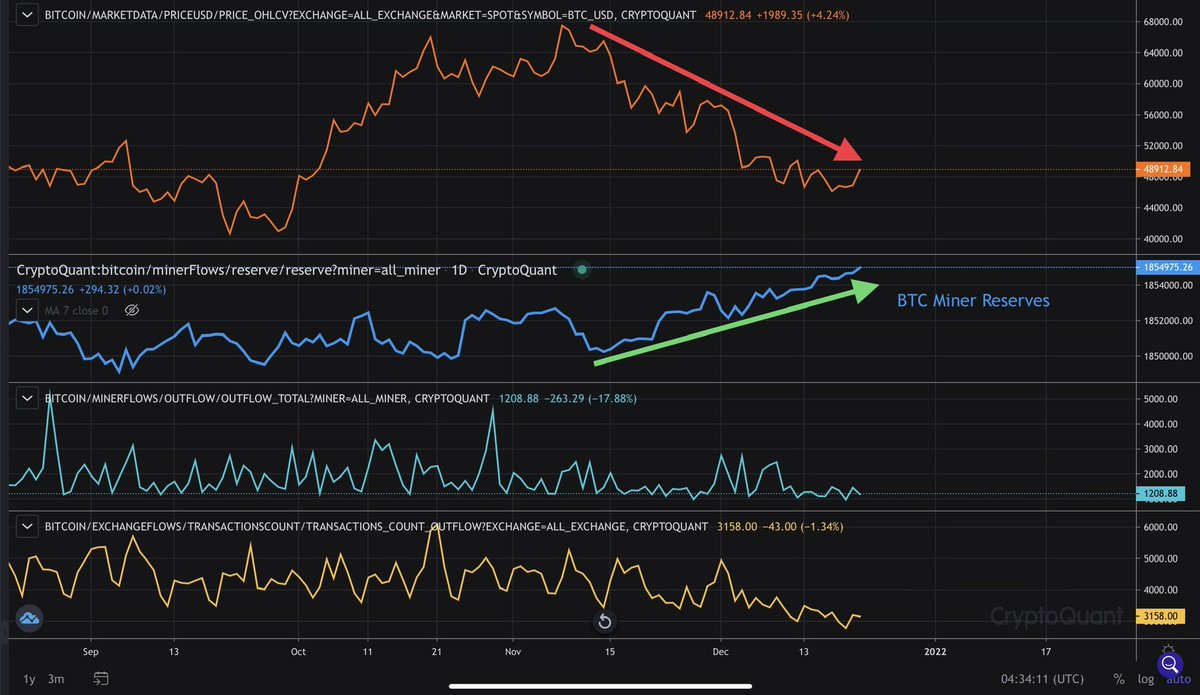Click the 1D interval label
Image resolution: width=1200 pixels, height=695 pixels.
tap(459, 270)
